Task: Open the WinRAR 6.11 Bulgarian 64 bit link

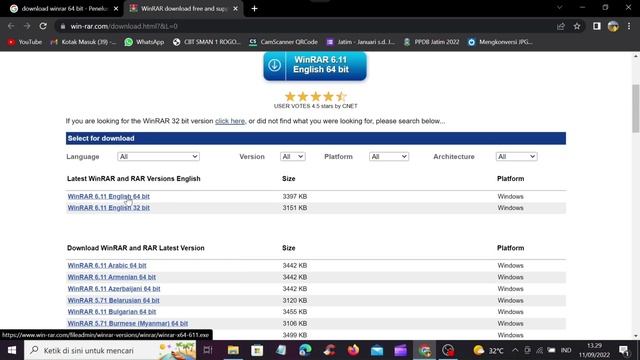Action: (x=112, y=312)
